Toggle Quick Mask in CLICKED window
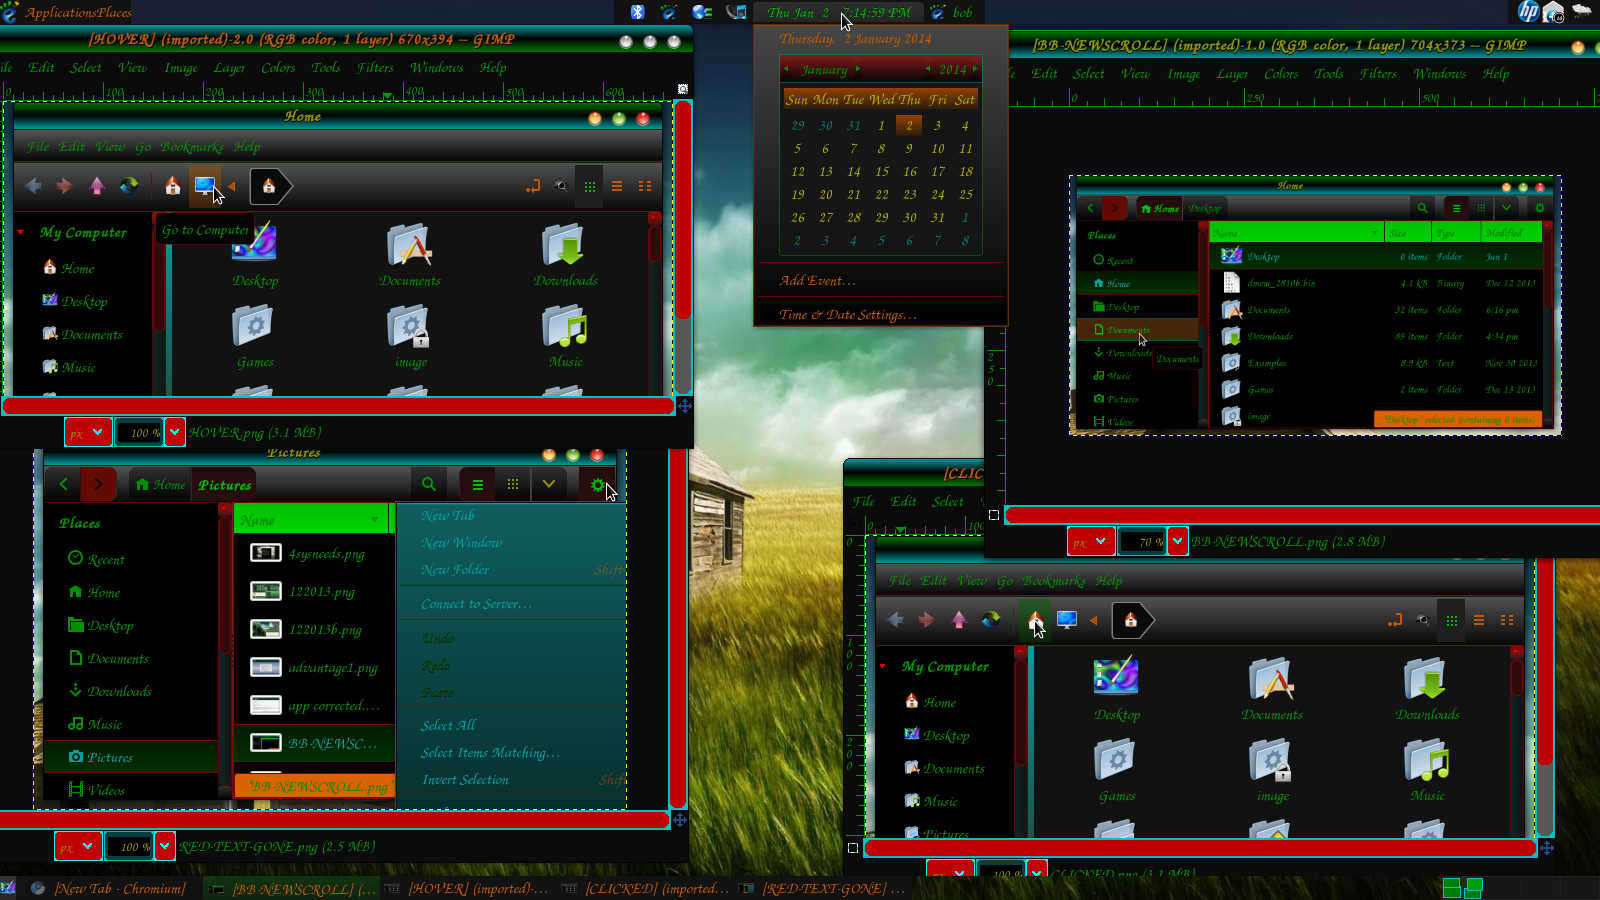 point(853,847)
